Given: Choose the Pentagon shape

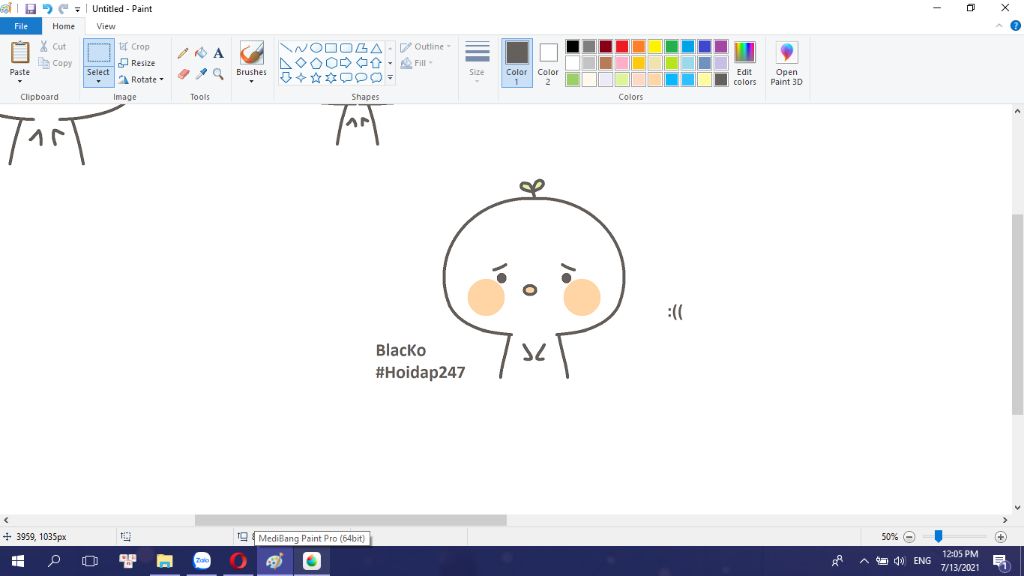Looking at the screenshot, I should point(316,63).
